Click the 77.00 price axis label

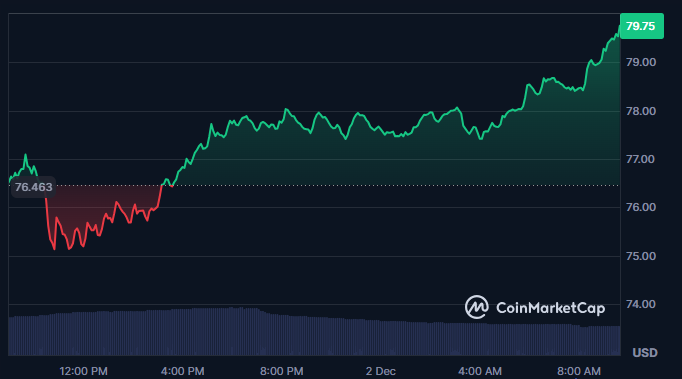[641, 159]
